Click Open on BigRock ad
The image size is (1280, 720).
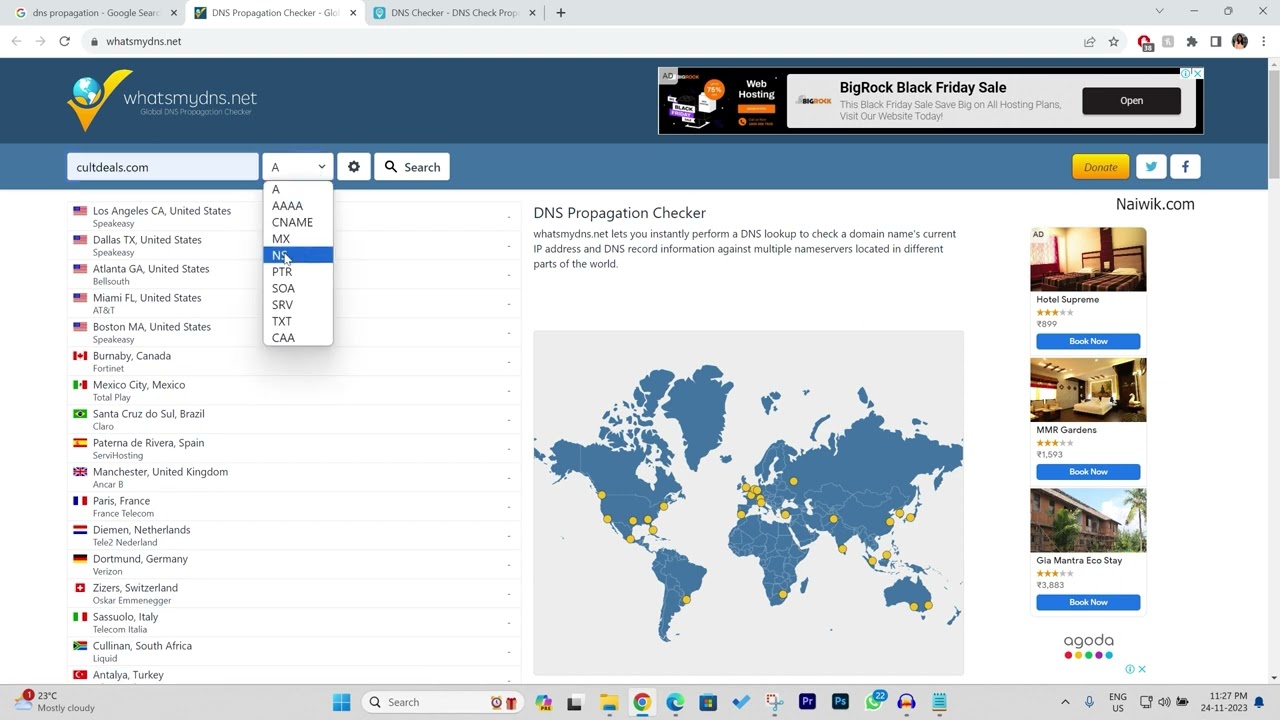coord(1131,100)
